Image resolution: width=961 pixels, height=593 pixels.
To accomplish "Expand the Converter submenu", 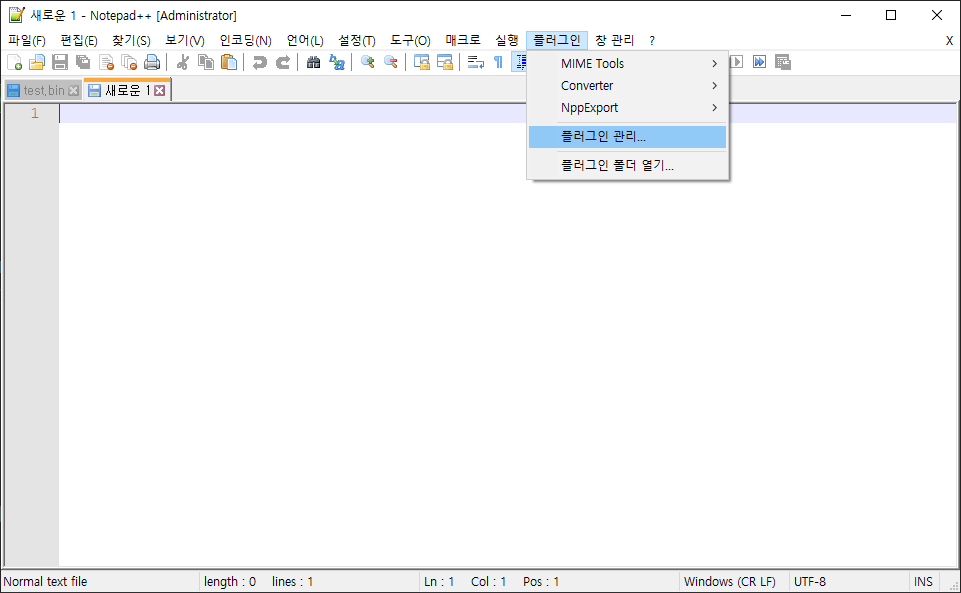I will point(628,86).
